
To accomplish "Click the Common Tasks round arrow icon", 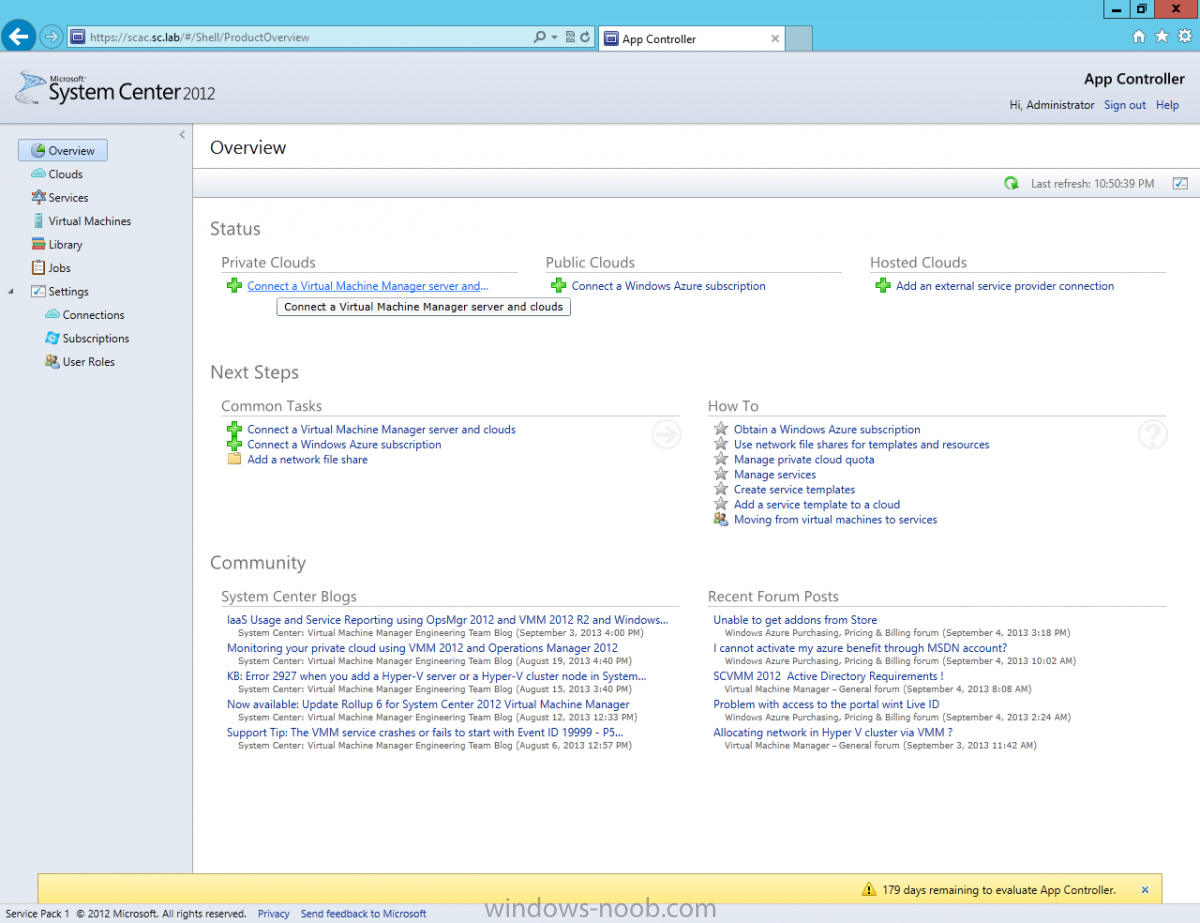I will (x=666, y=434).
